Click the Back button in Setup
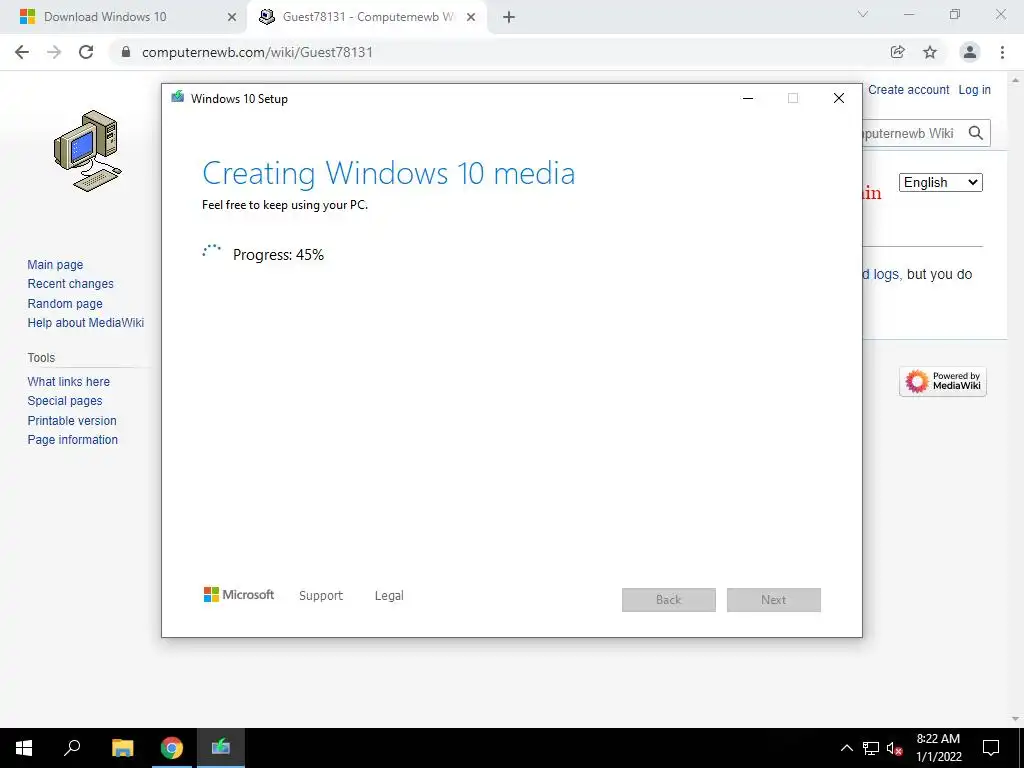Viewport: 1024px width, 768px height. click(669, 600)
